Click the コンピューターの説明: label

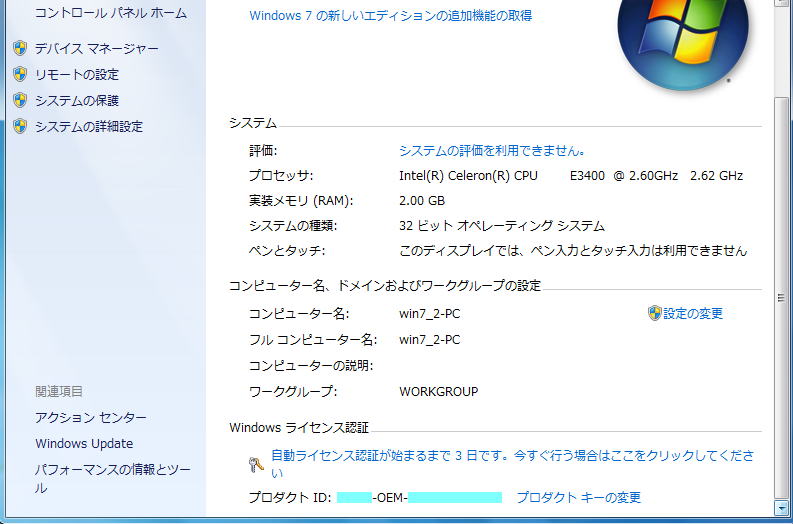click(x=311, y=365)
